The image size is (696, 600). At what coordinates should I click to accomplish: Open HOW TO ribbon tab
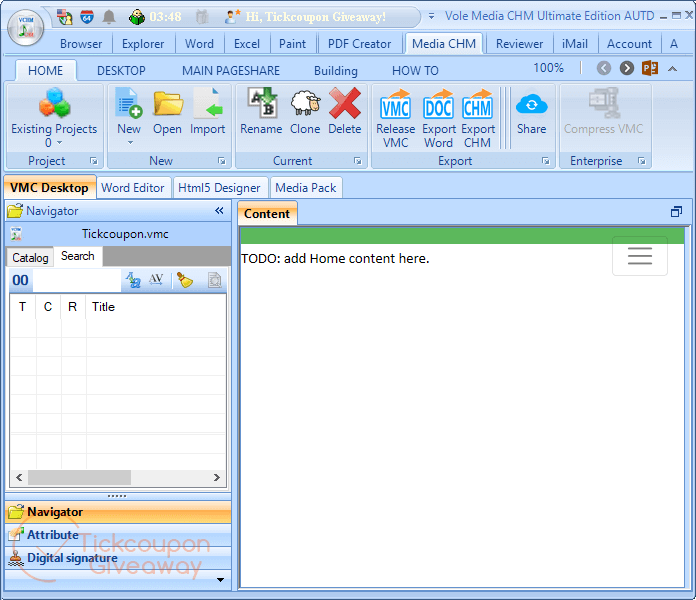415,71
